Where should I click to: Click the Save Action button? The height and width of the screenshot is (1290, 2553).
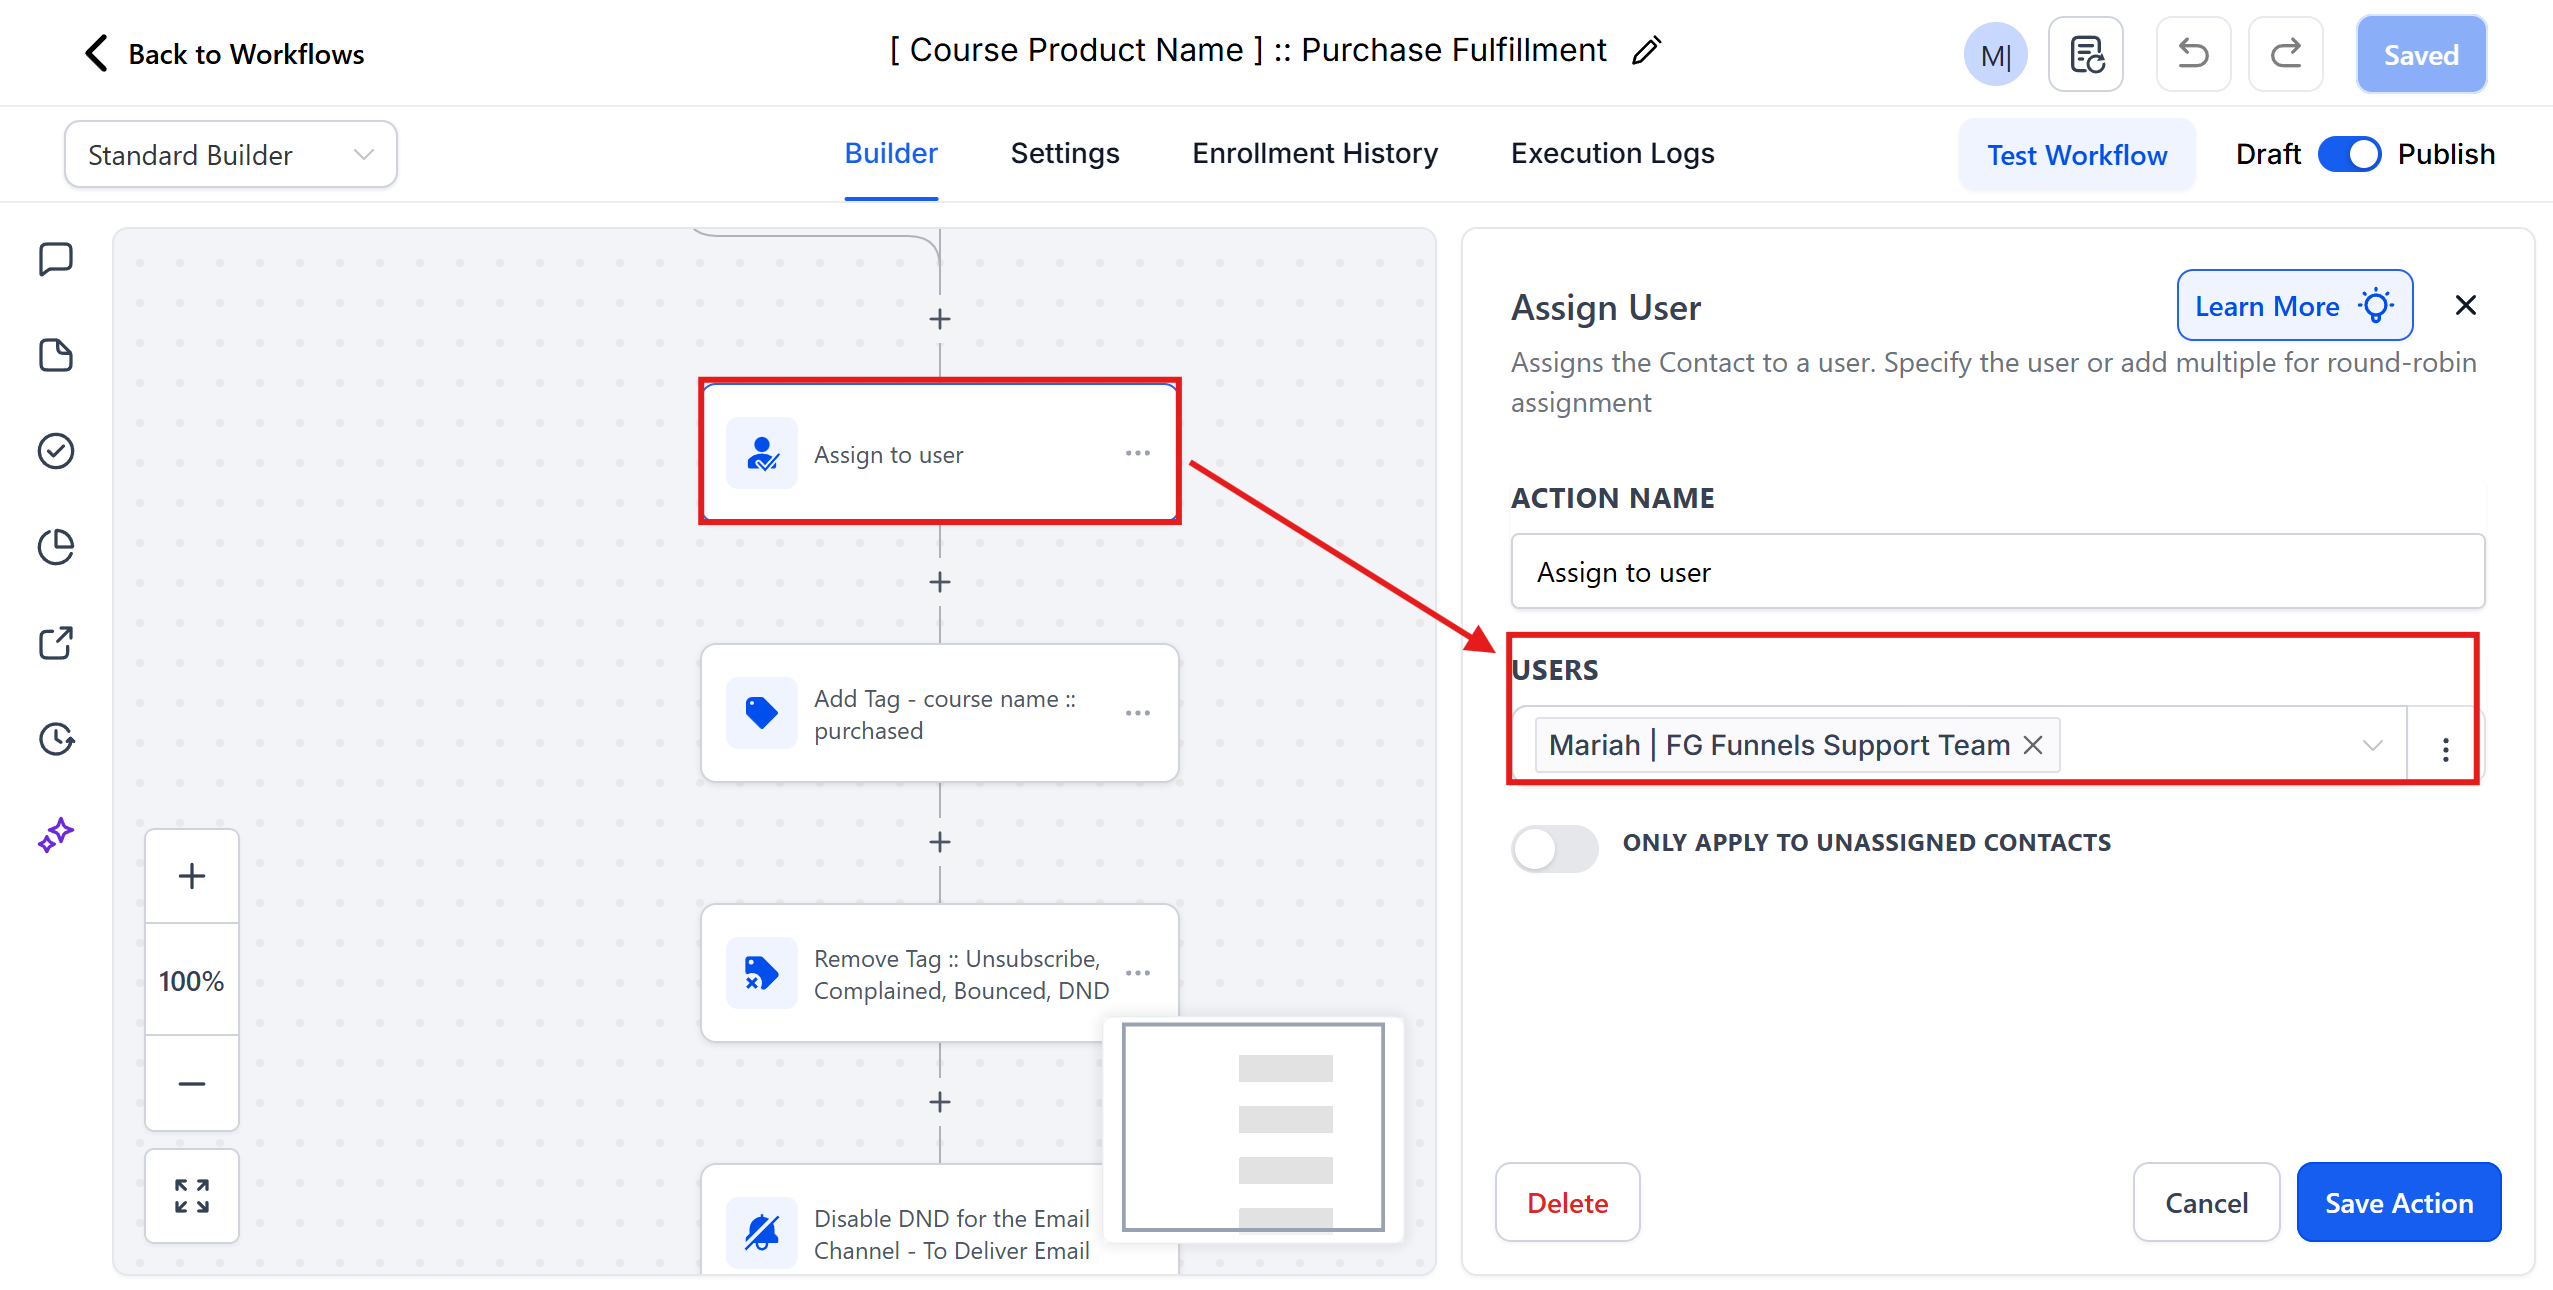coord(2398,1202)
